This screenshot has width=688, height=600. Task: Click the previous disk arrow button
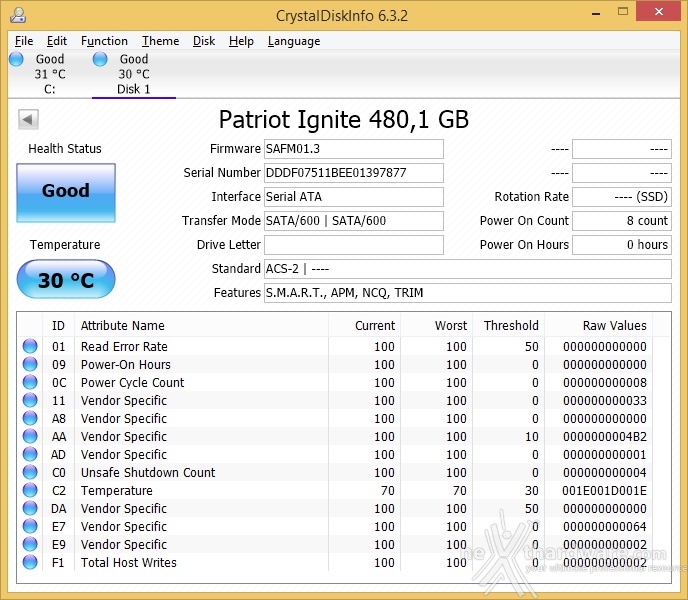click(x=28, y=119)
